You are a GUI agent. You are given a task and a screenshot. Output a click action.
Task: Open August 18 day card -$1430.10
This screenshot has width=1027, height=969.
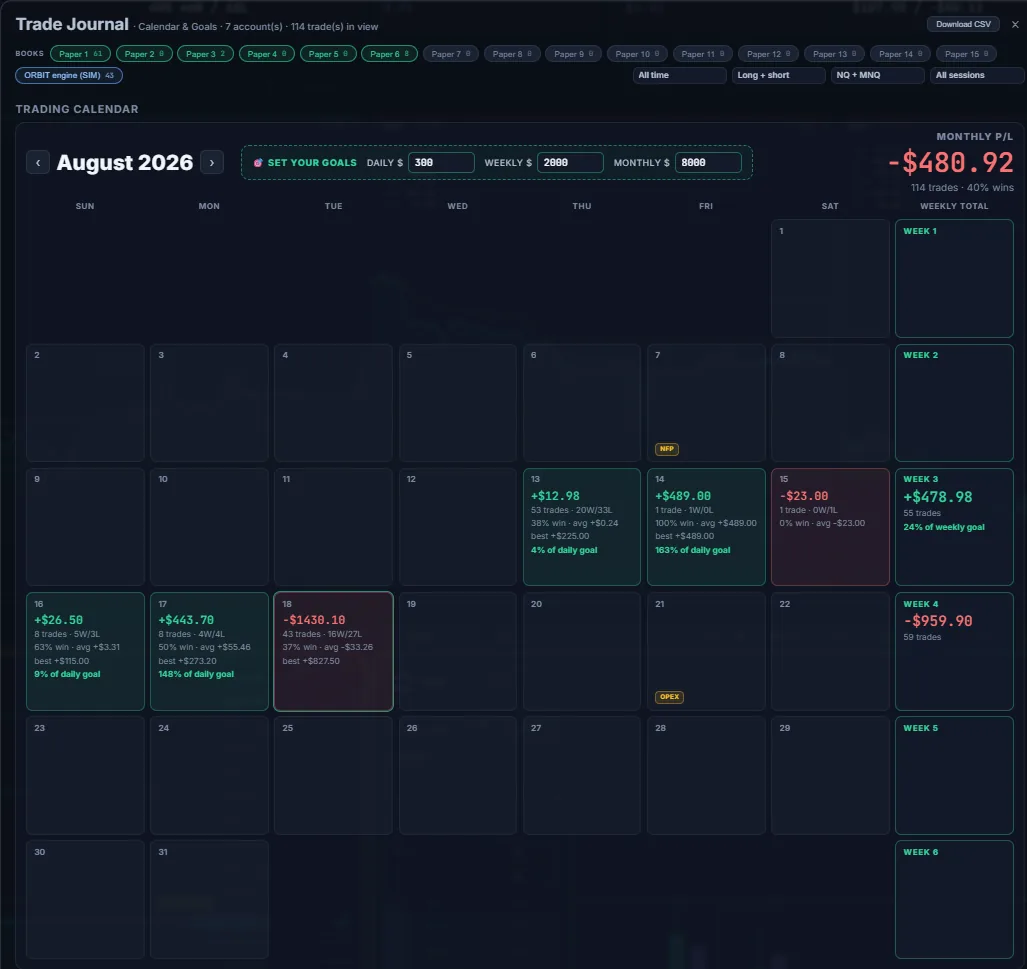[x=333, y=651]
